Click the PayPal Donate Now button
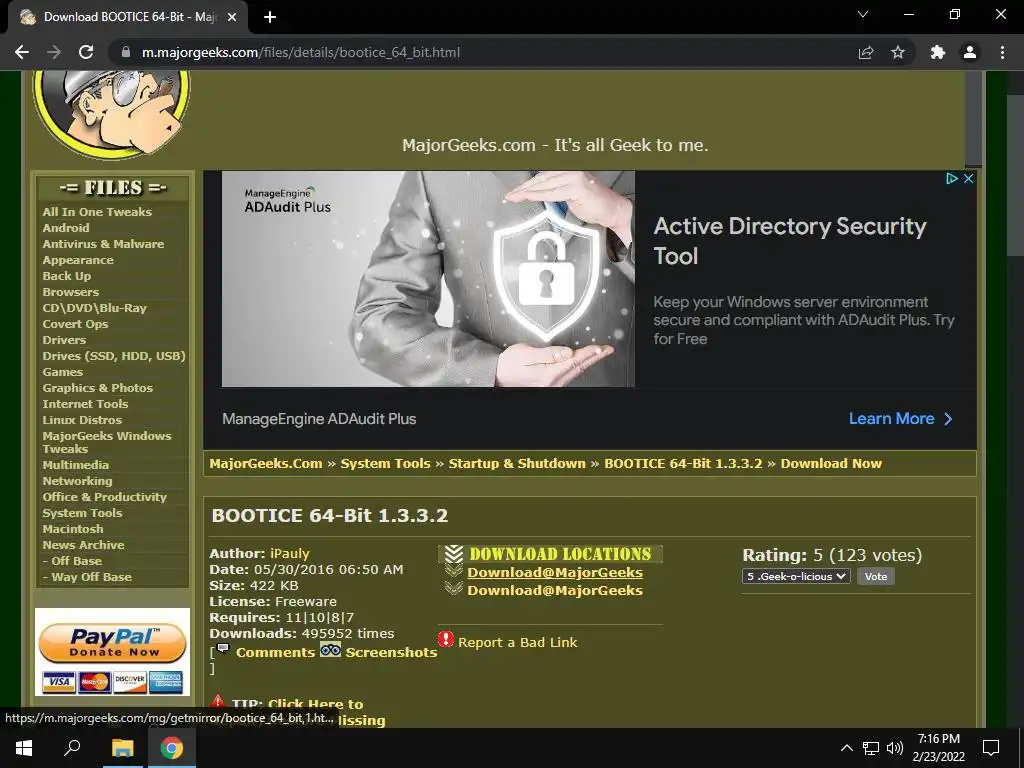This screenshot has width=1024, height=768. pos(113,643)
